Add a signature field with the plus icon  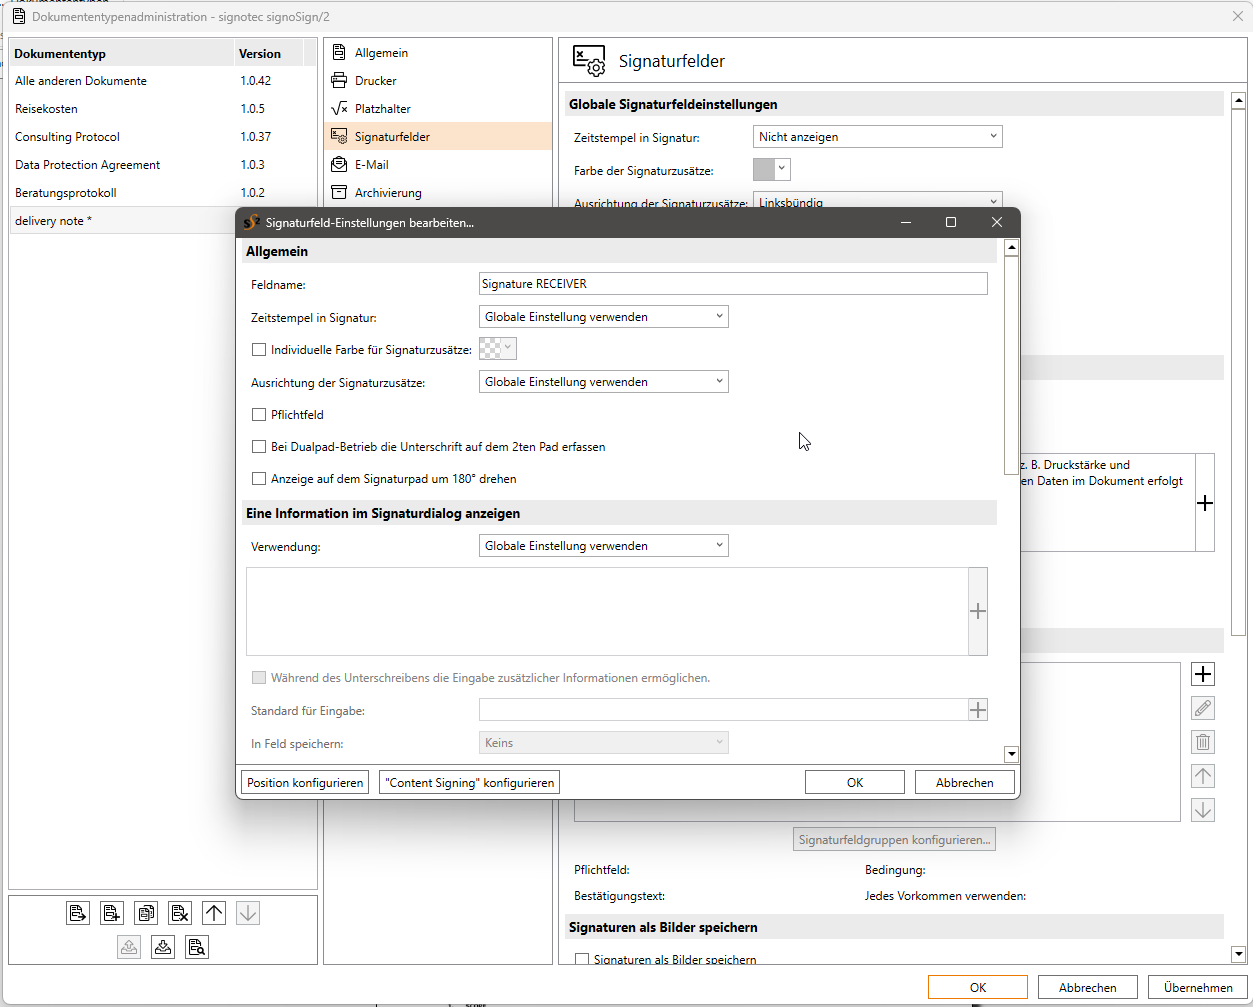[x=1204, y=675]
